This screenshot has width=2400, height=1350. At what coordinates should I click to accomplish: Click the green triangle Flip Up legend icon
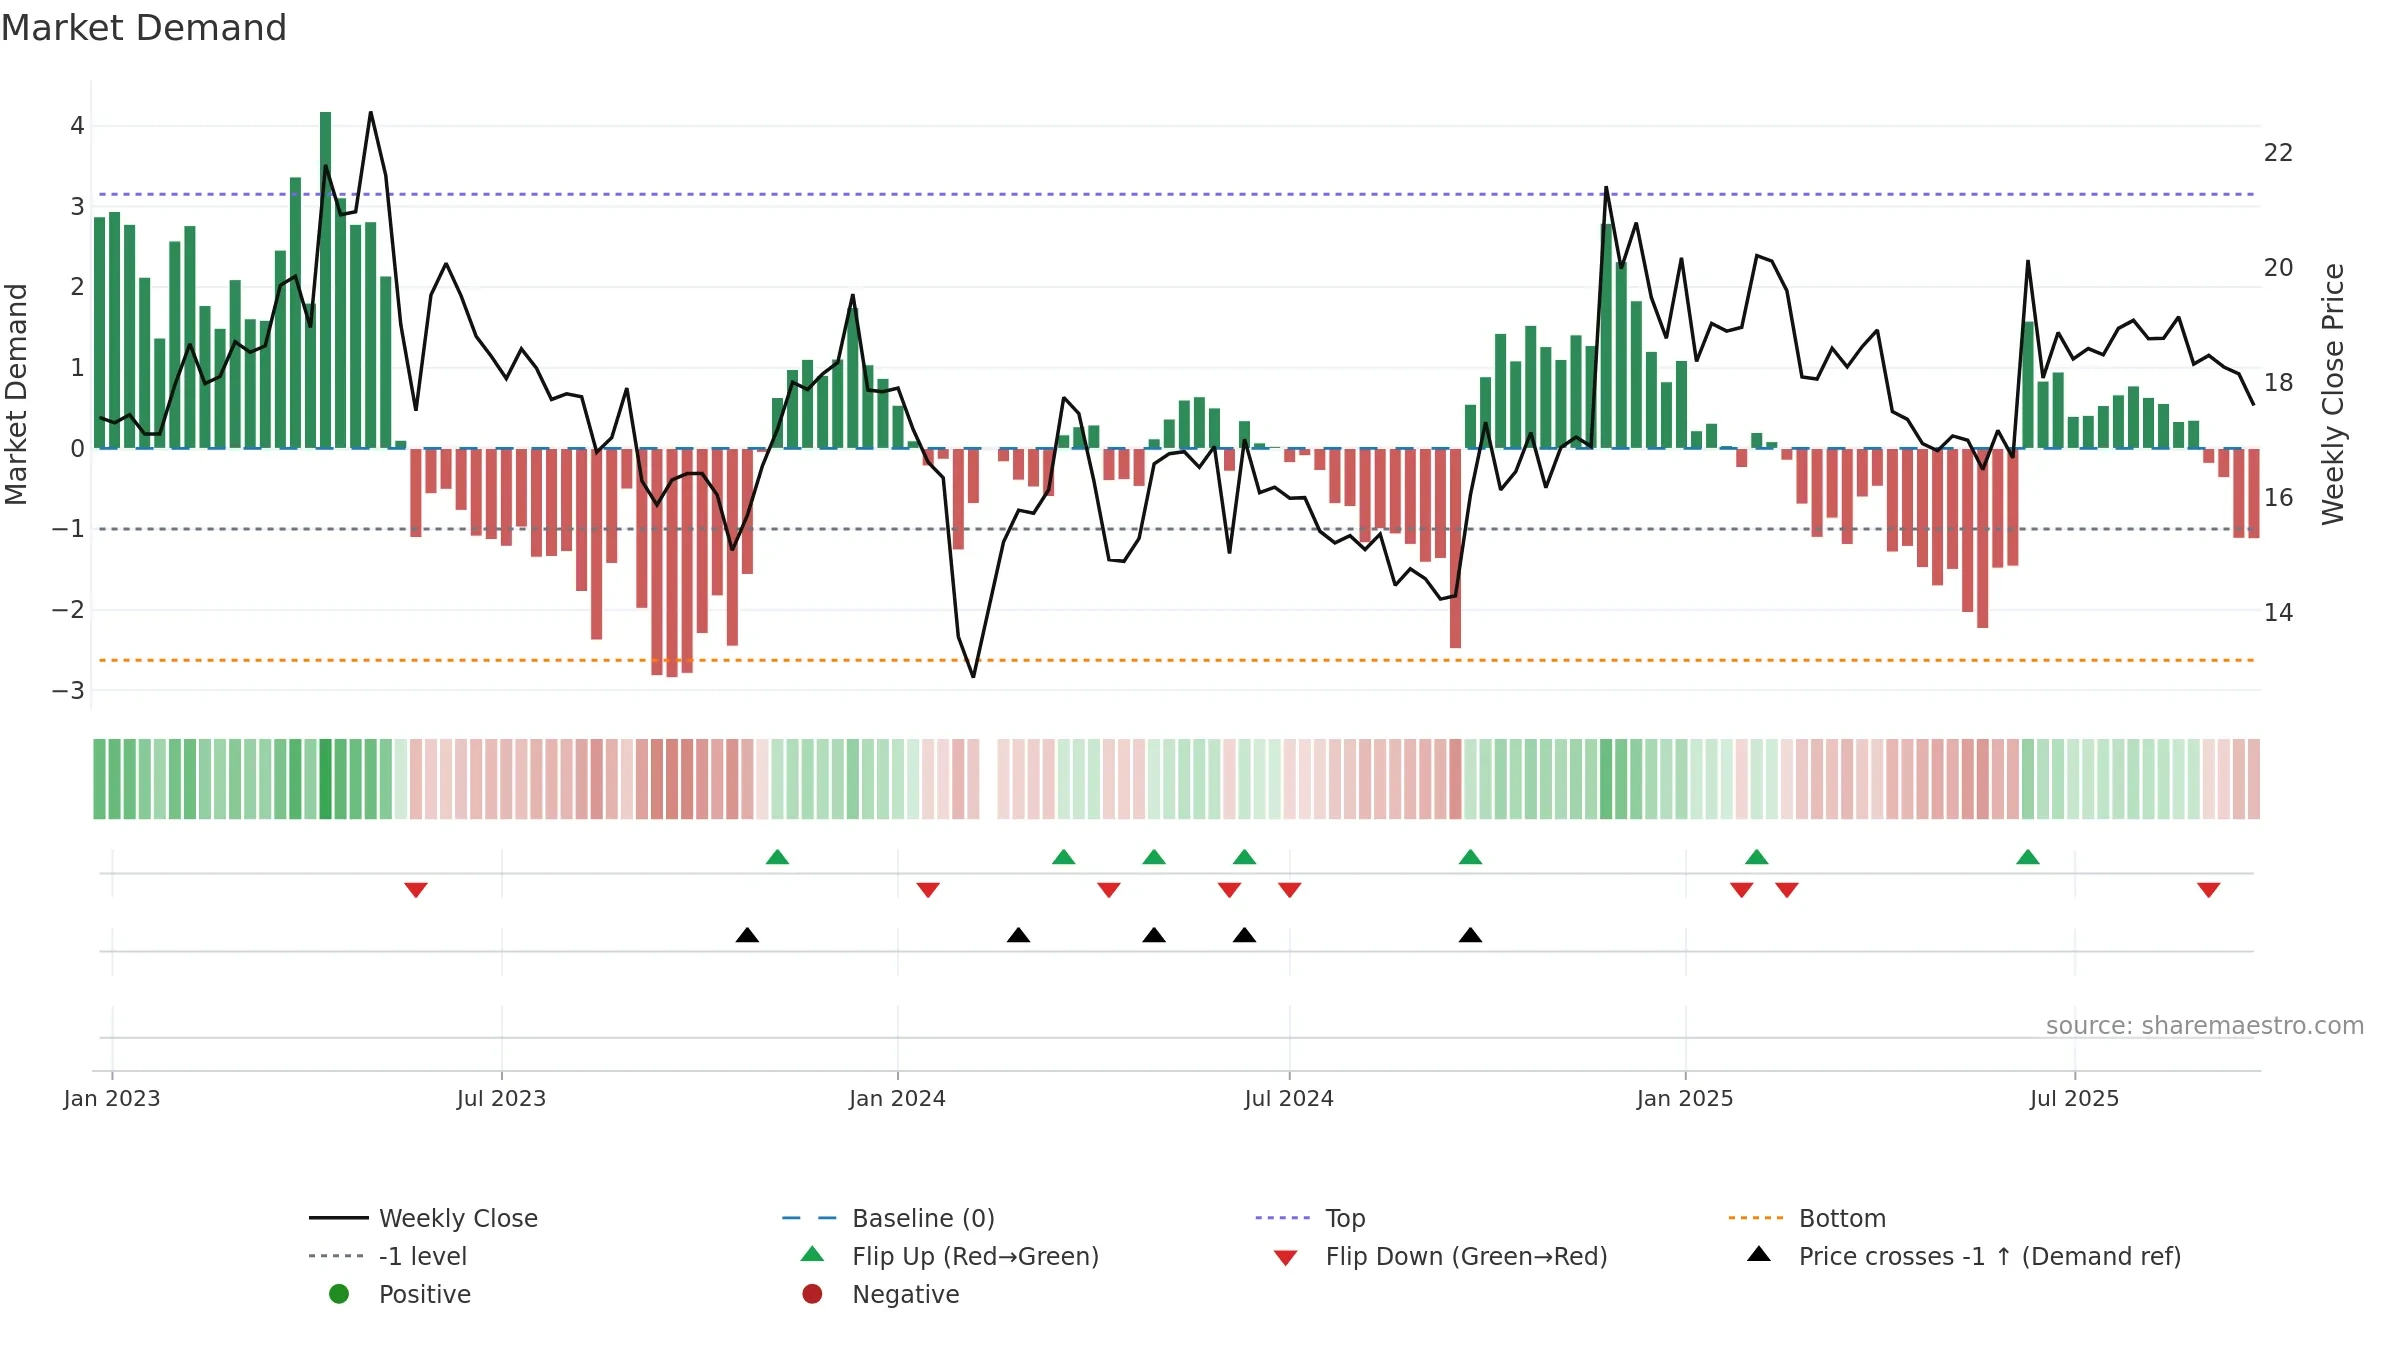813,1254
